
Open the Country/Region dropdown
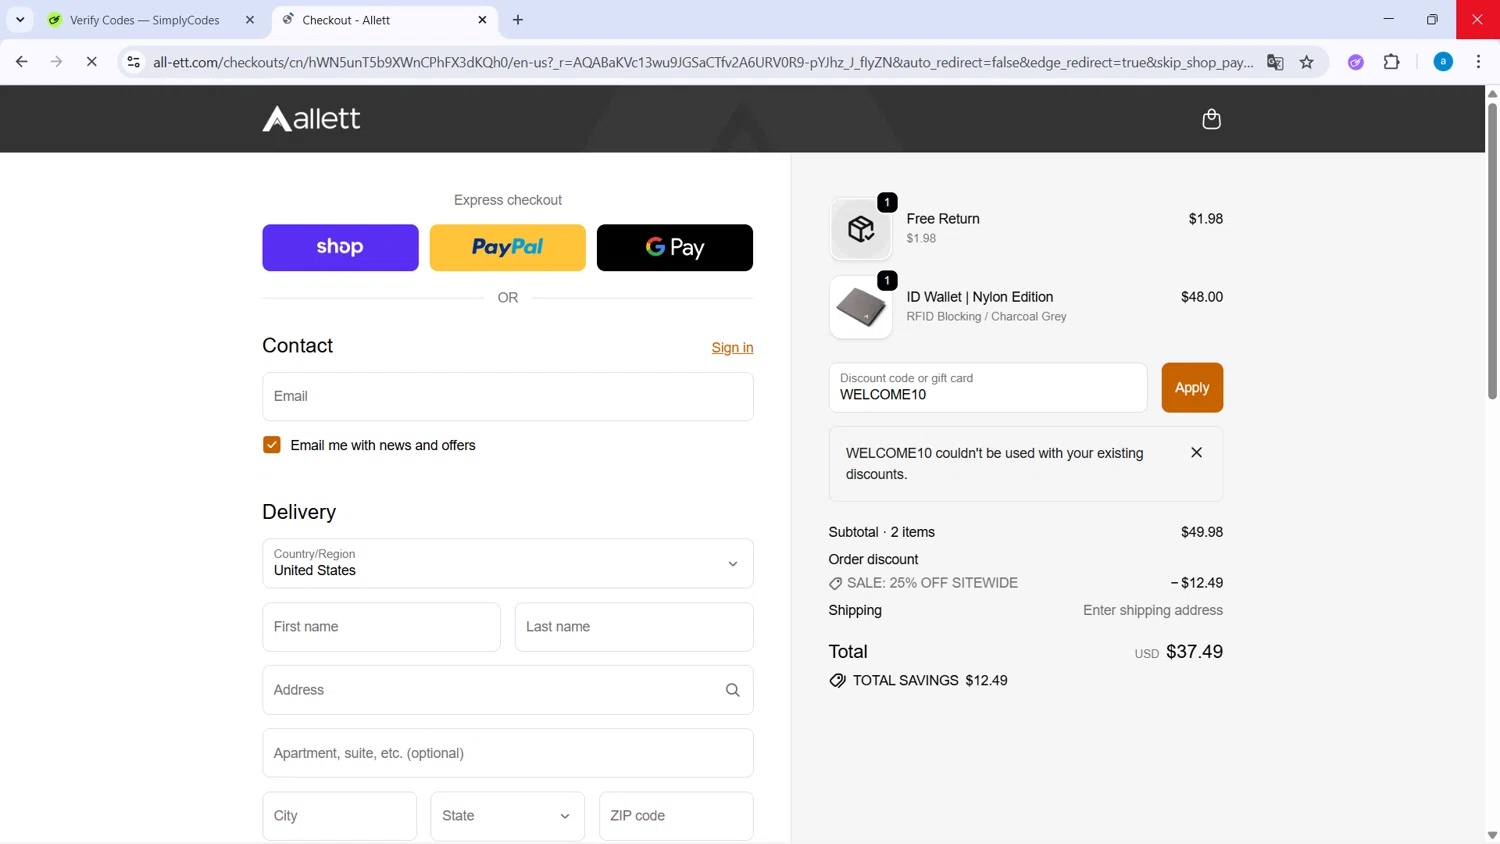(508, 563)
